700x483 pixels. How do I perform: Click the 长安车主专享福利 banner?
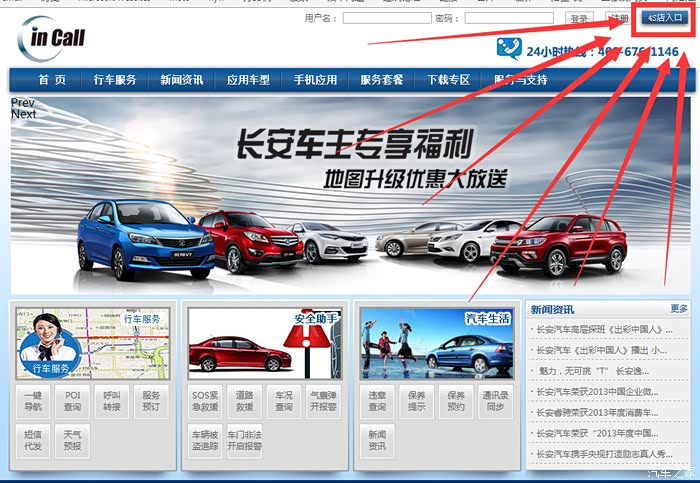coord(350,195)
